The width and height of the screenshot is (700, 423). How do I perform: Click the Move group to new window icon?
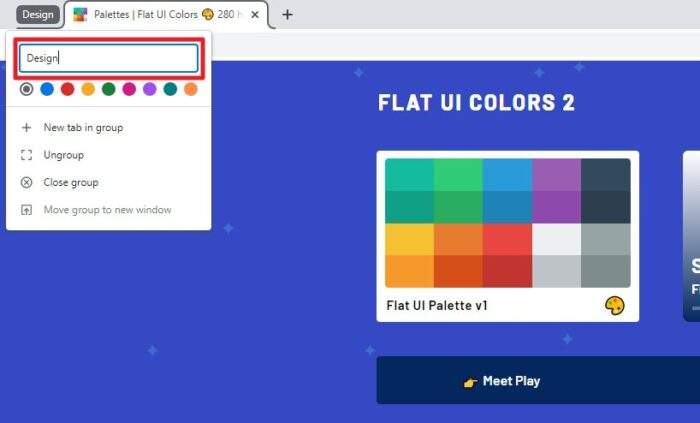(26, 210)
